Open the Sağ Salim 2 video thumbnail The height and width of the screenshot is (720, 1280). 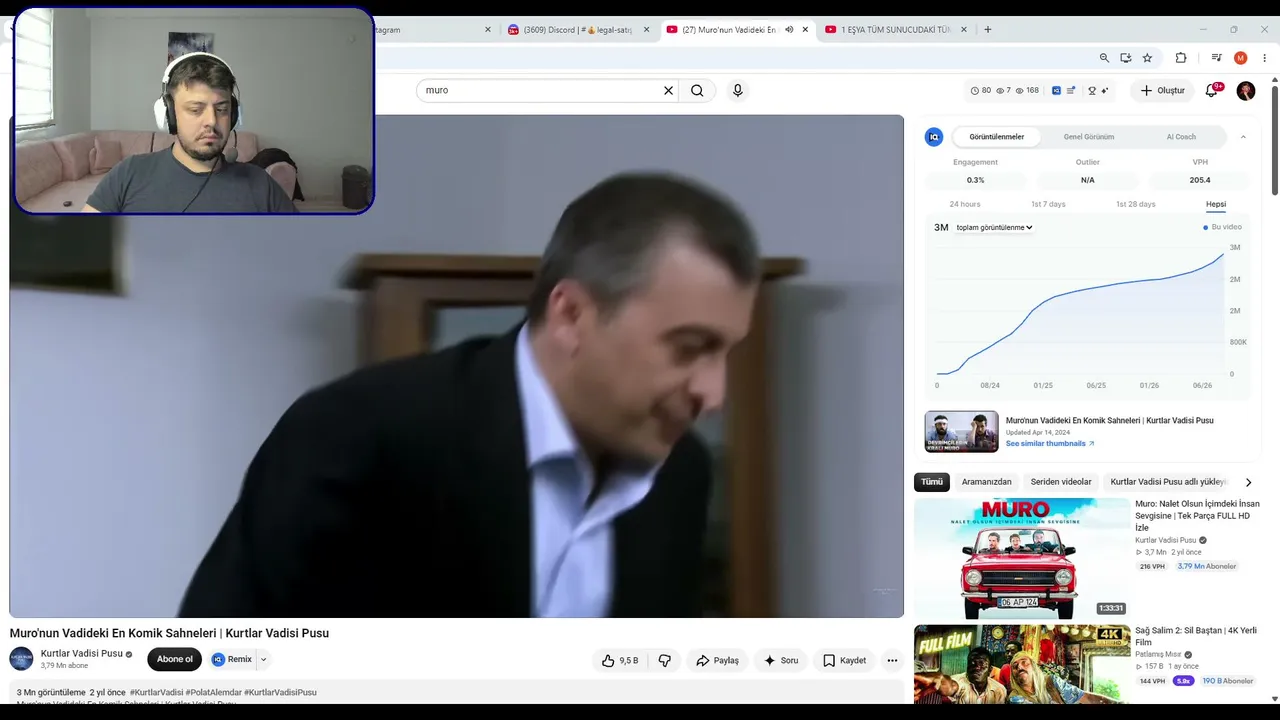pos(1022,665)
